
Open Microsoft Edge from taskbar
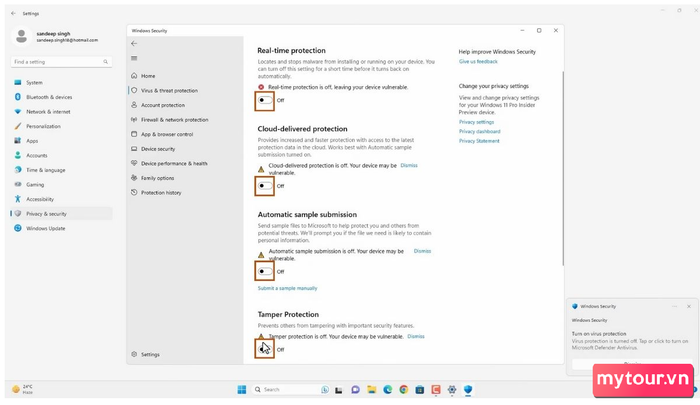[388, 389]
